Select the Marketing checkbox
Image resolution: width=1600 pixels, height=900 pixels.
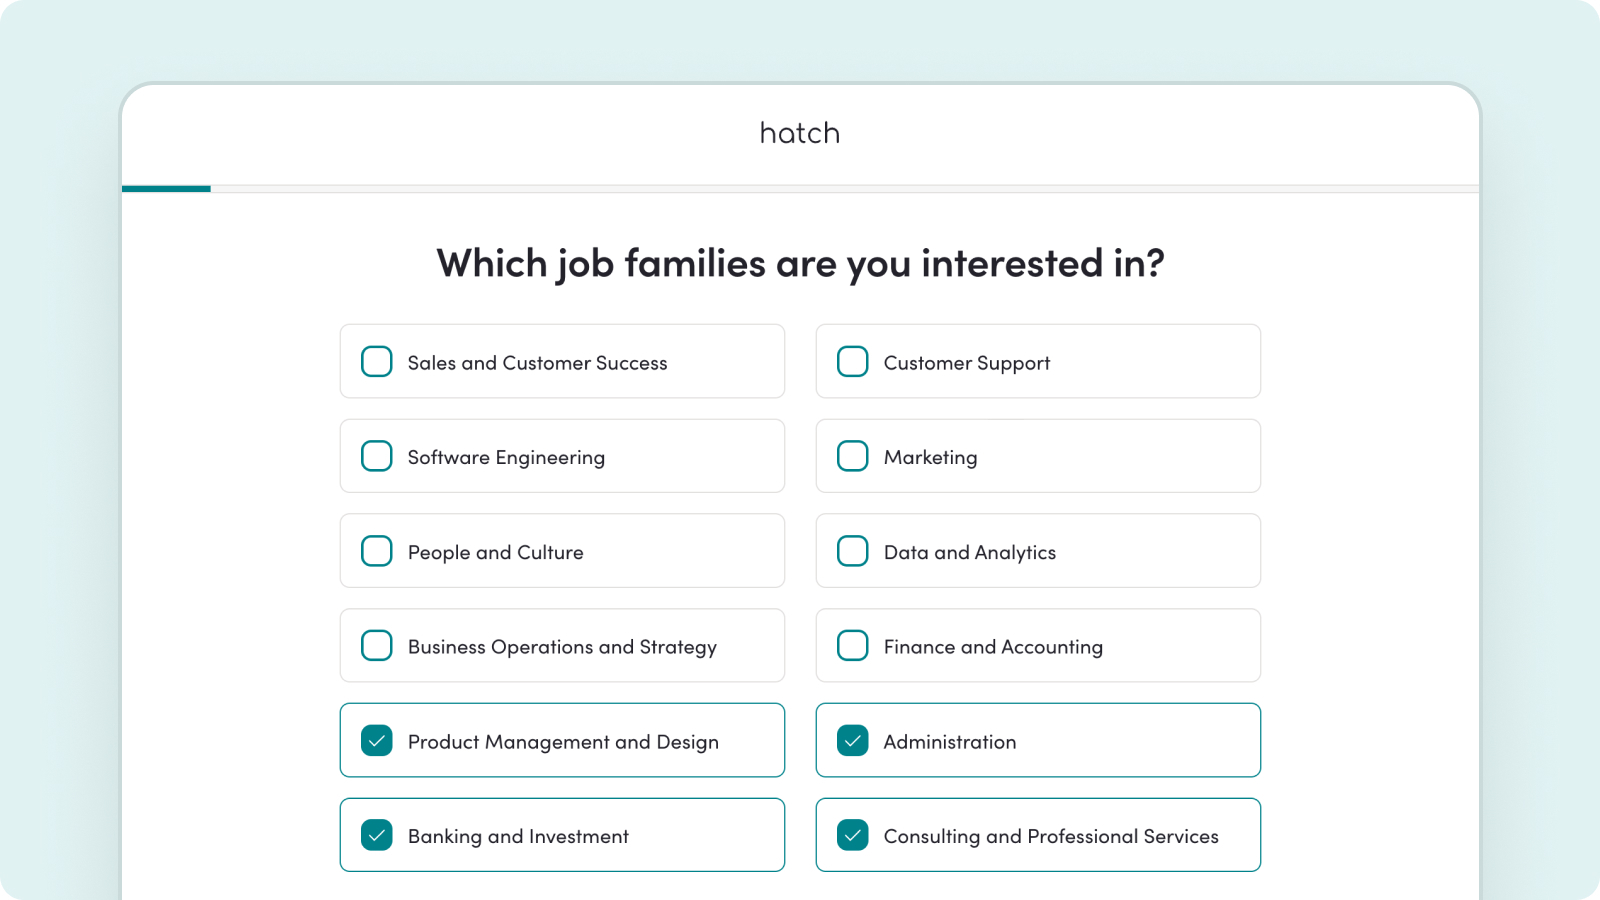[853, 456]
